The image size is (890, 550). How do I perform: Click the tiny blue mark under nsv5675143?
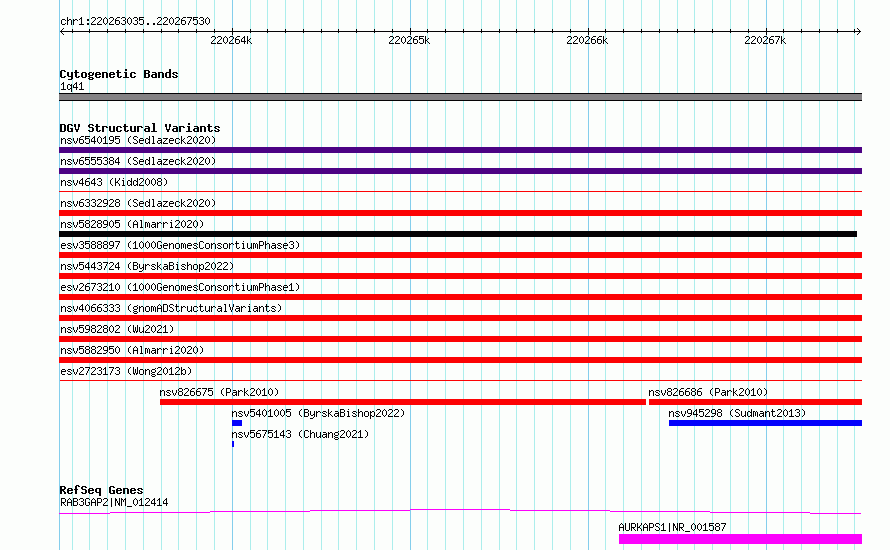click(233, 444)
